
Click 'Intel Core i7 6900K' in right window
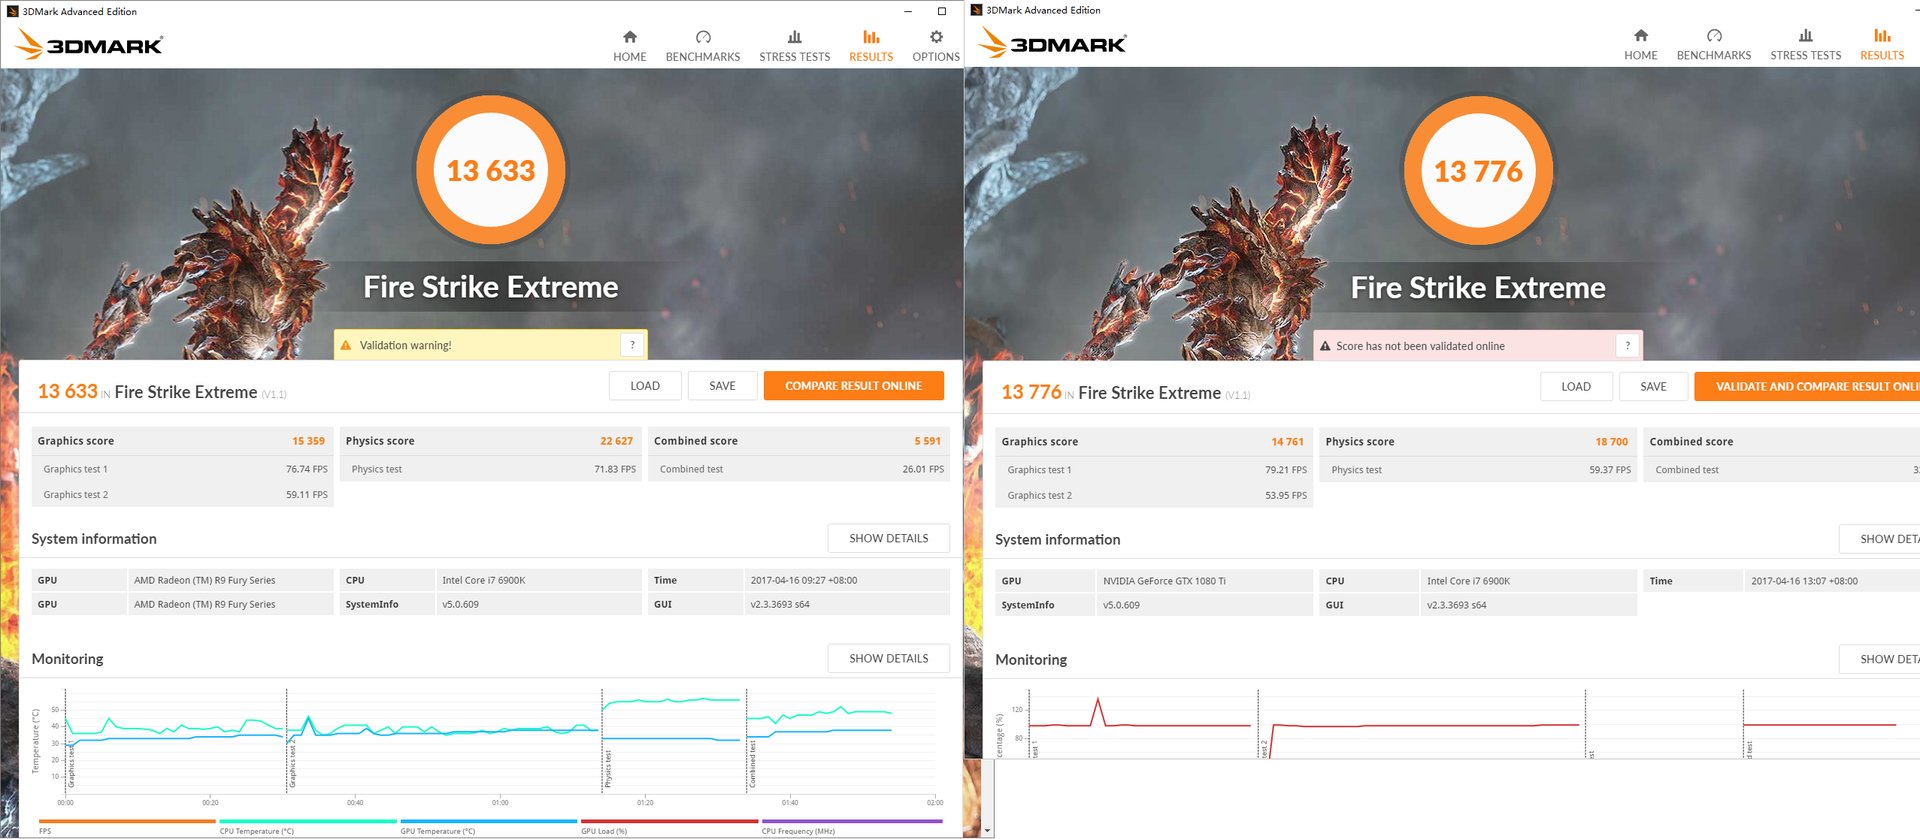point(1469,581)
